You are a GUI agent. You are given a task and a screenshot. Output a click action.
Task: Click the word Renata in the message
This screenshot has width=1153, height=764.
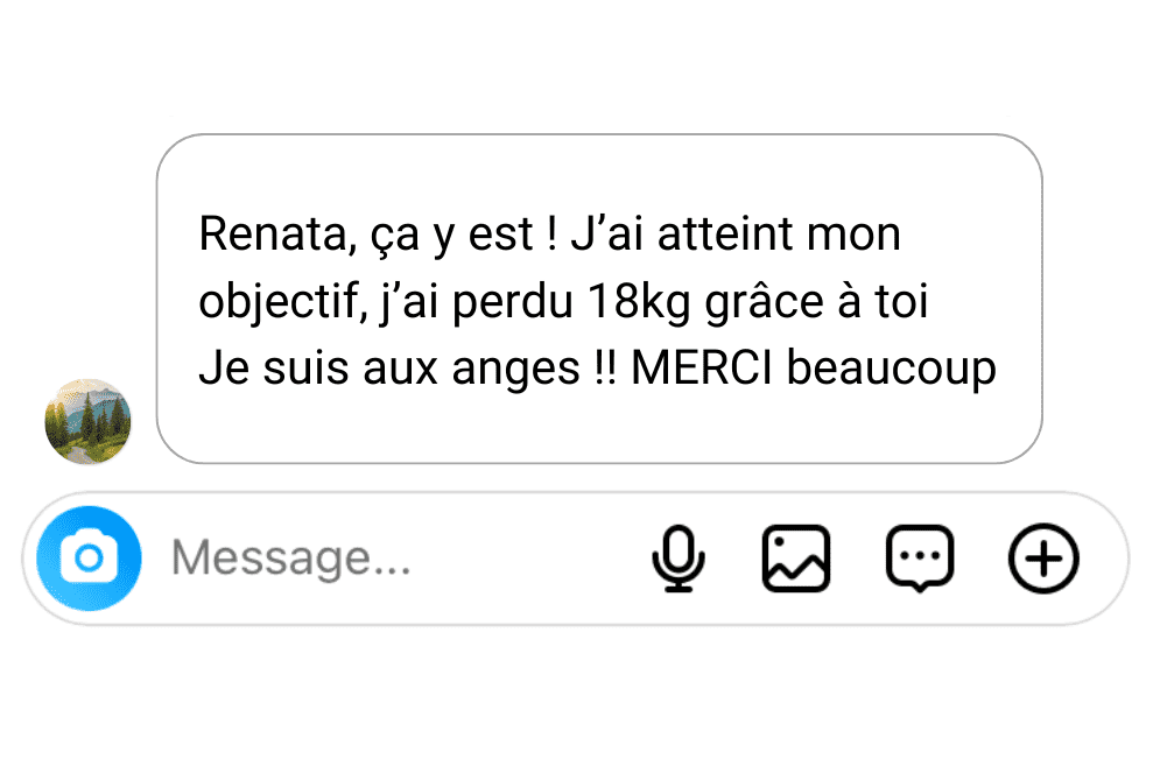274,234
